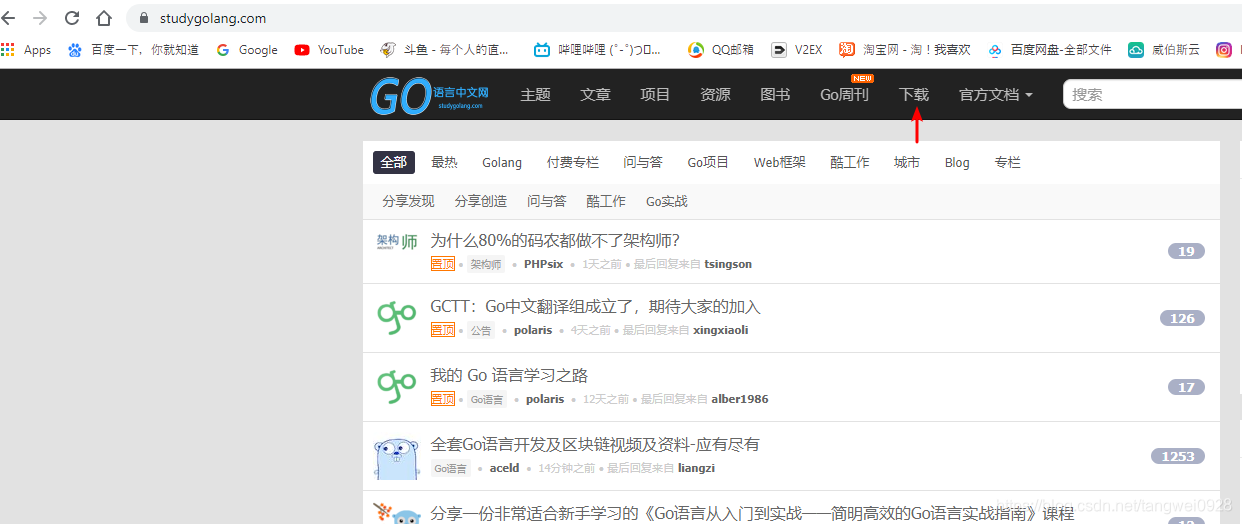
Task: Expand the 官方文档 dropdown menu
Action: [x=996, y=94]
